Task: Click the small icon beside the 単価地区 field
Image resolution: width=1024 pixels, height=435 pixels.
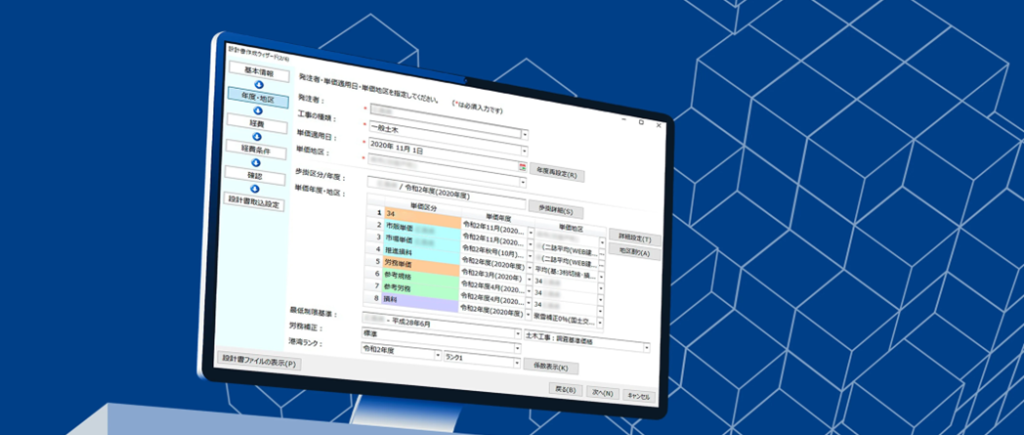Action: pos(522,166)
